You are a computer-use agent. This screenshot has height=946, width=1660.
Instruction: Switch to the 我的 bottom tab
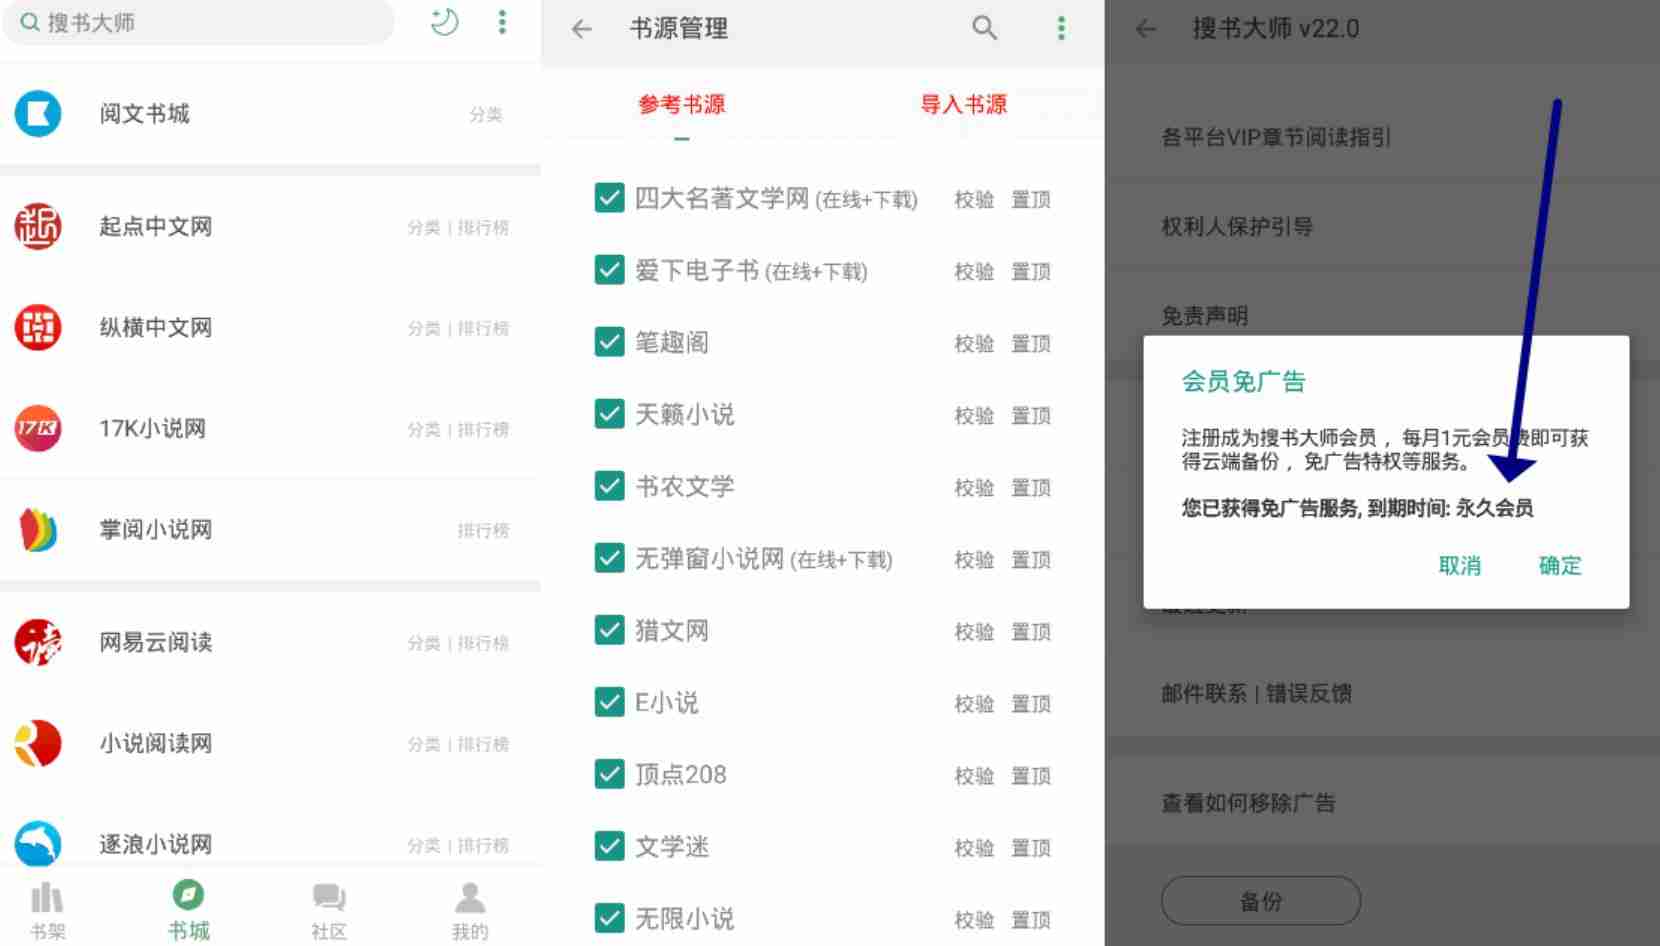click(x=470, y=911)
